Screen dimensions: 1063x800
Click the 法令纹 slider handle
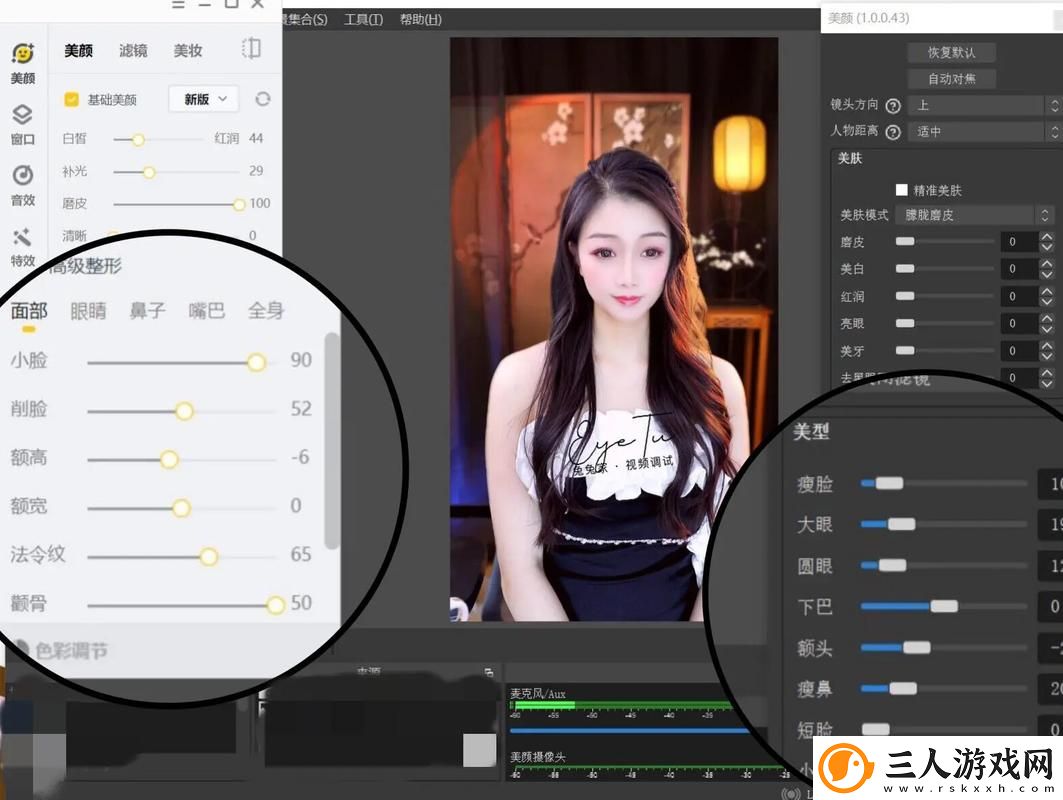pyautogui.click(x=209, y=557)
